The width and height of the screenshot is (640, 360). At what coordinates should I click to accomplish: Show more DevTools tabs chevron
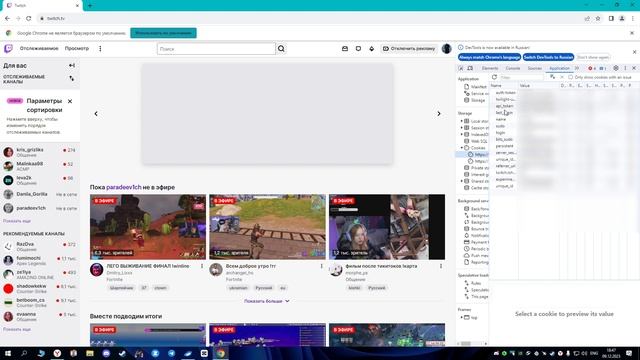[577, 68]
